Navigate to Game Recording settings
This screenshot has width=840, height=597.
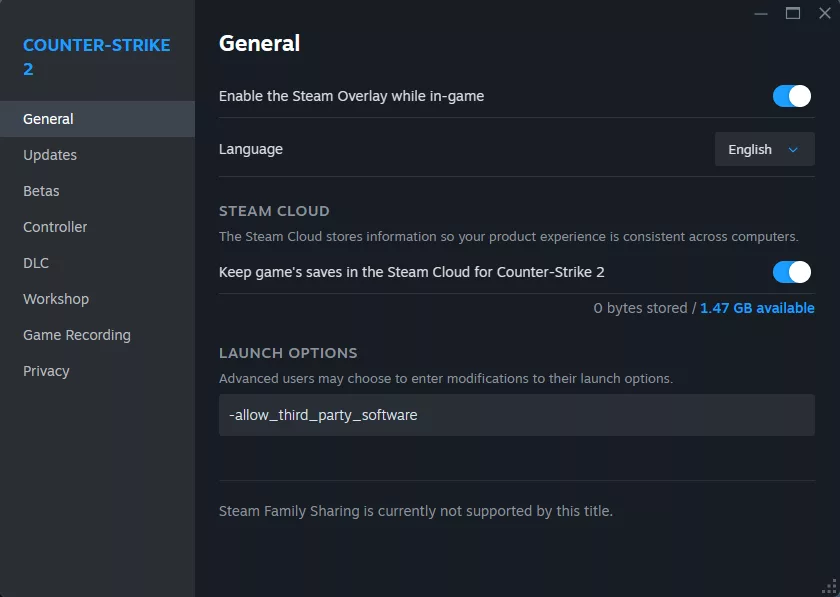tap(77, 335)
